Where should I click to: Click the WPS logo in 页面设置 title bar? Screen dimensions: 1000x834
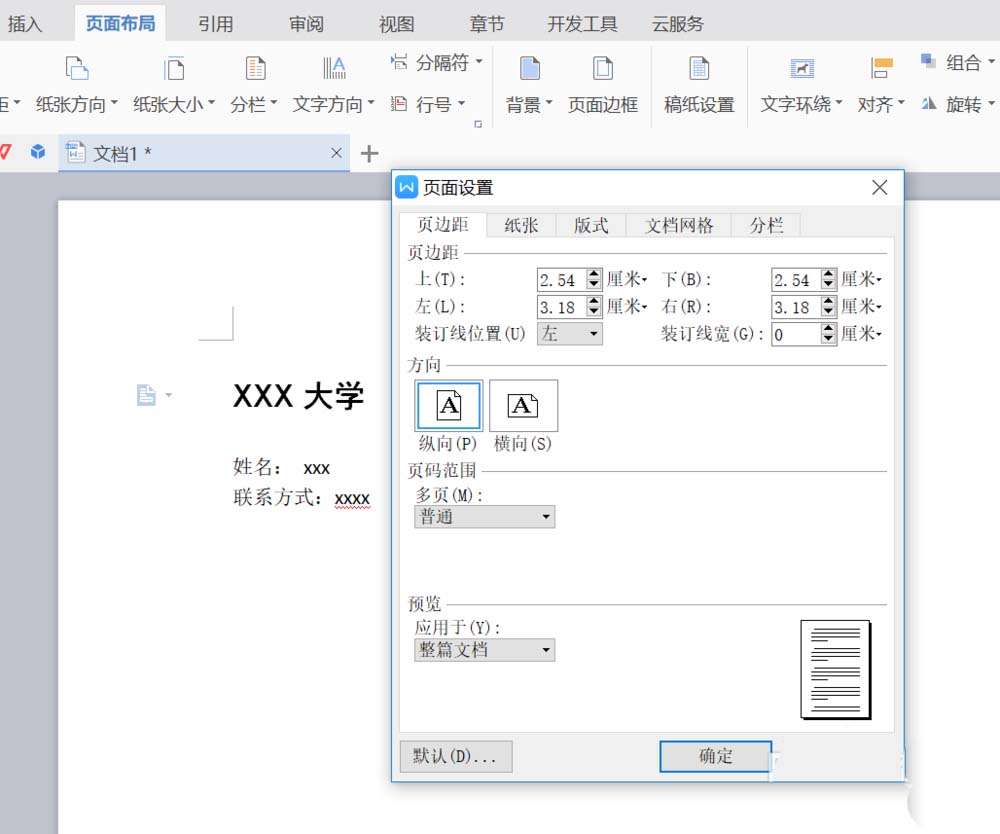point(406,187)
